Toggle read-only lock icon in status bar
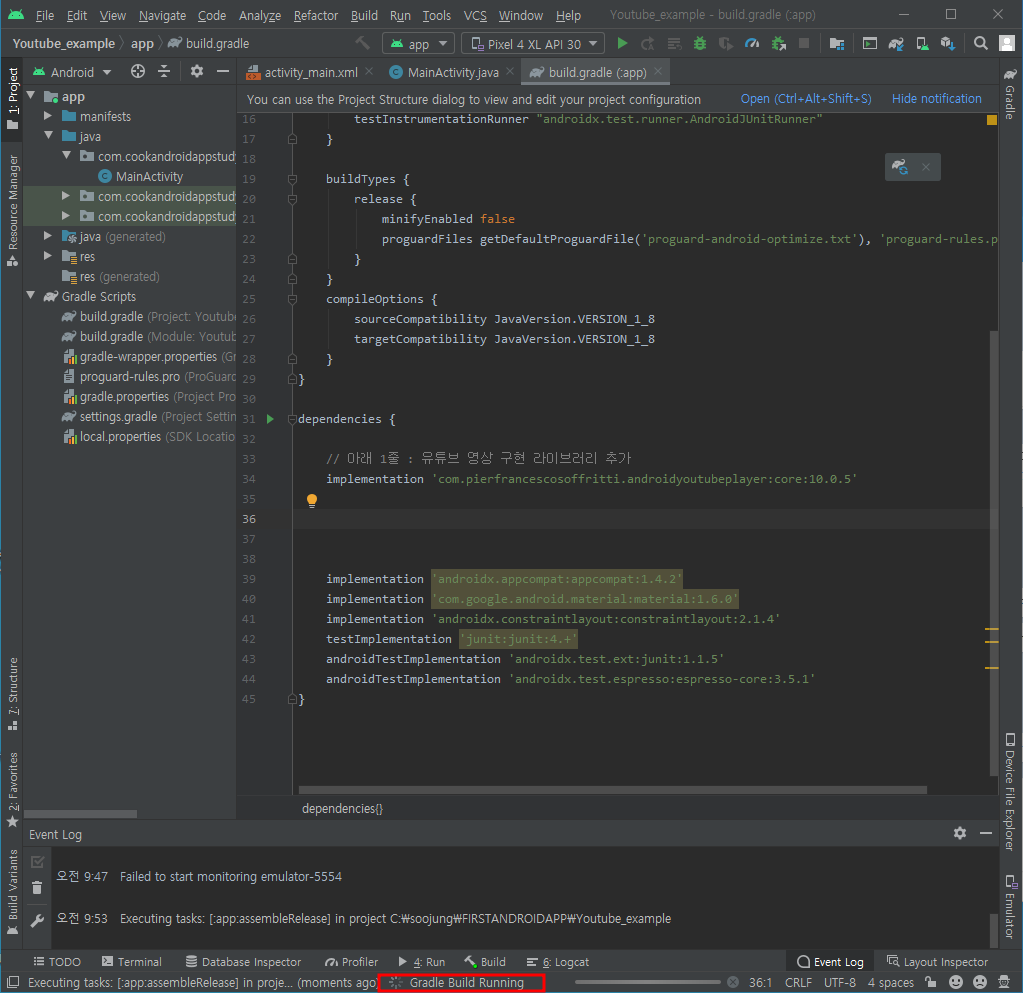This screenshot has height=993, width=1023. click(x=931, y=982)
